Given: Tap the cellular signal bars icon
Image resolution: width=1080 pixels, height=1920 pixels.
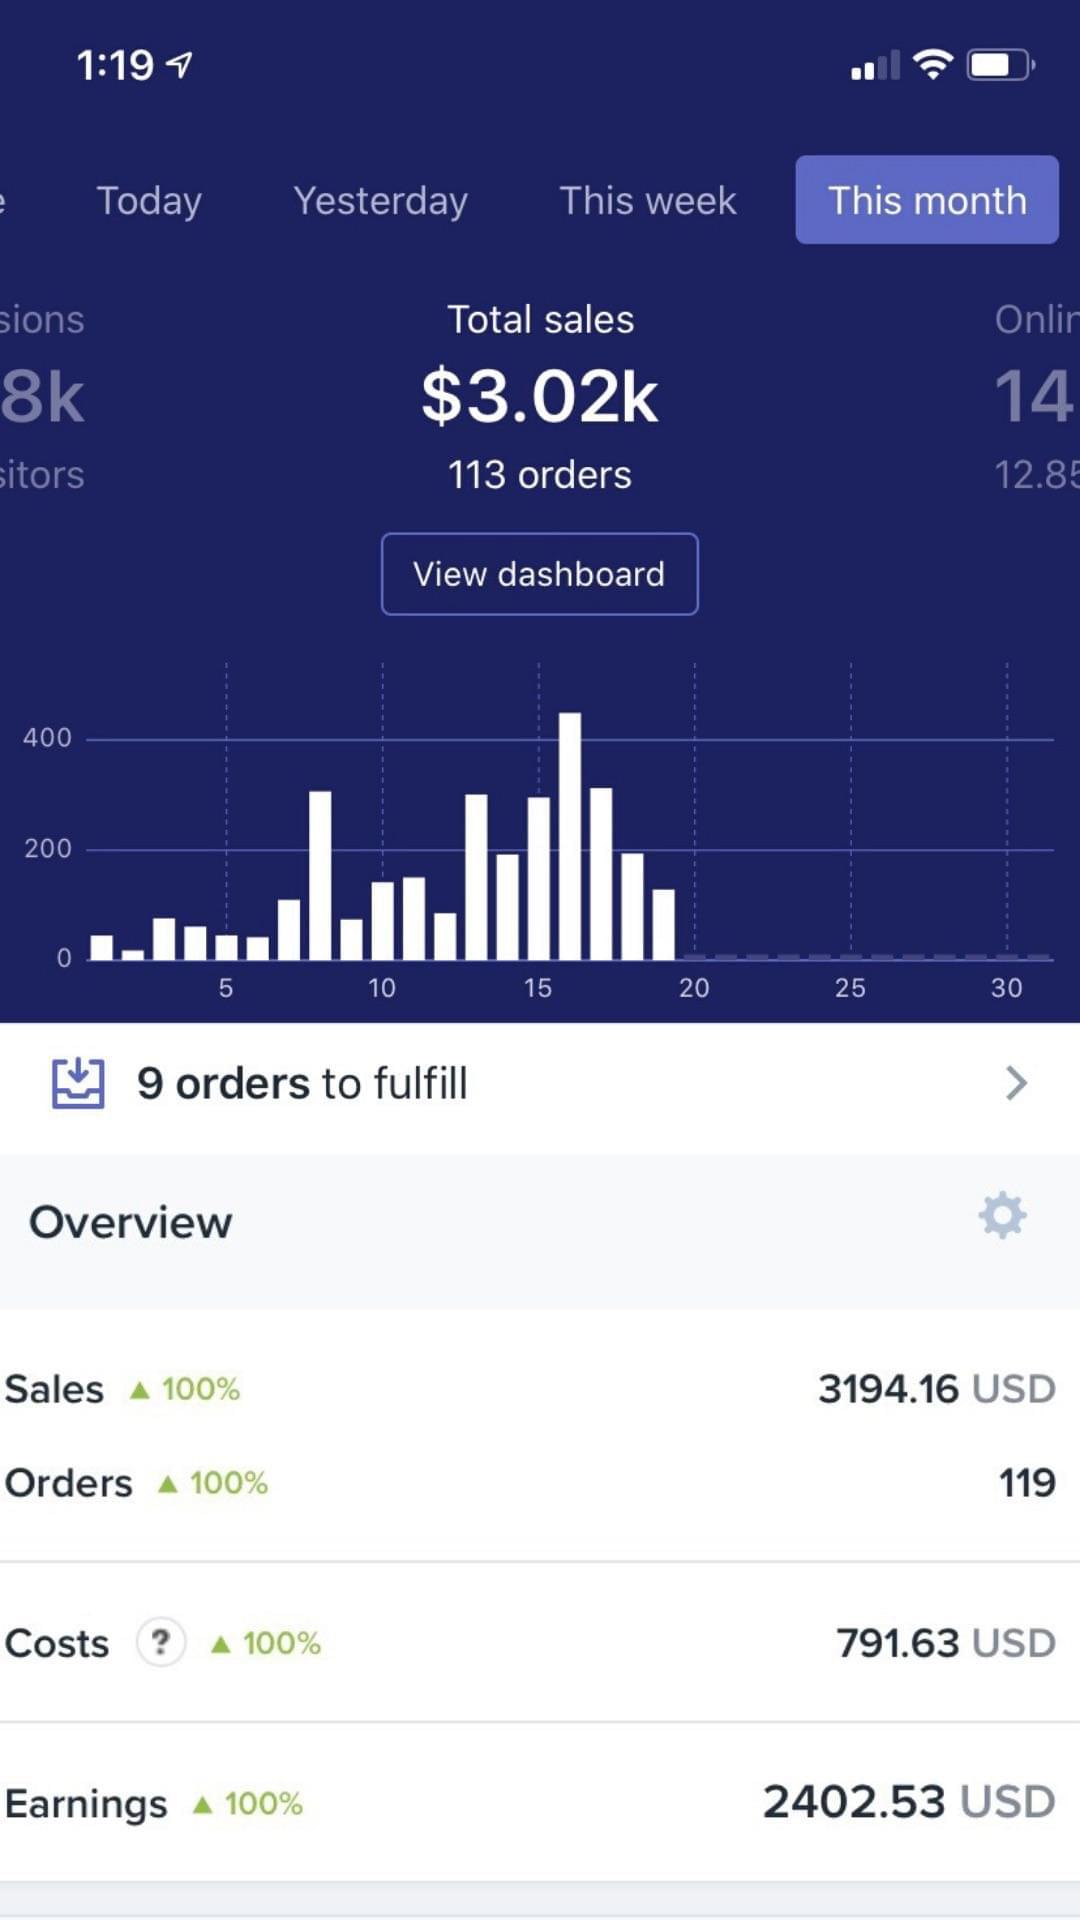Looking at the screenshot, I should pyautogui.click(x=875, y=66).
